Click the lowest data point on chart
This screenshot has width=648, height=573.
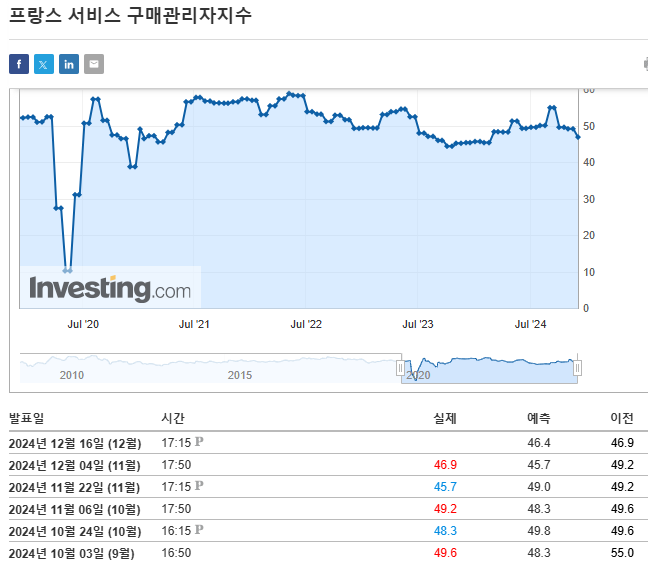tap(67, 270)
